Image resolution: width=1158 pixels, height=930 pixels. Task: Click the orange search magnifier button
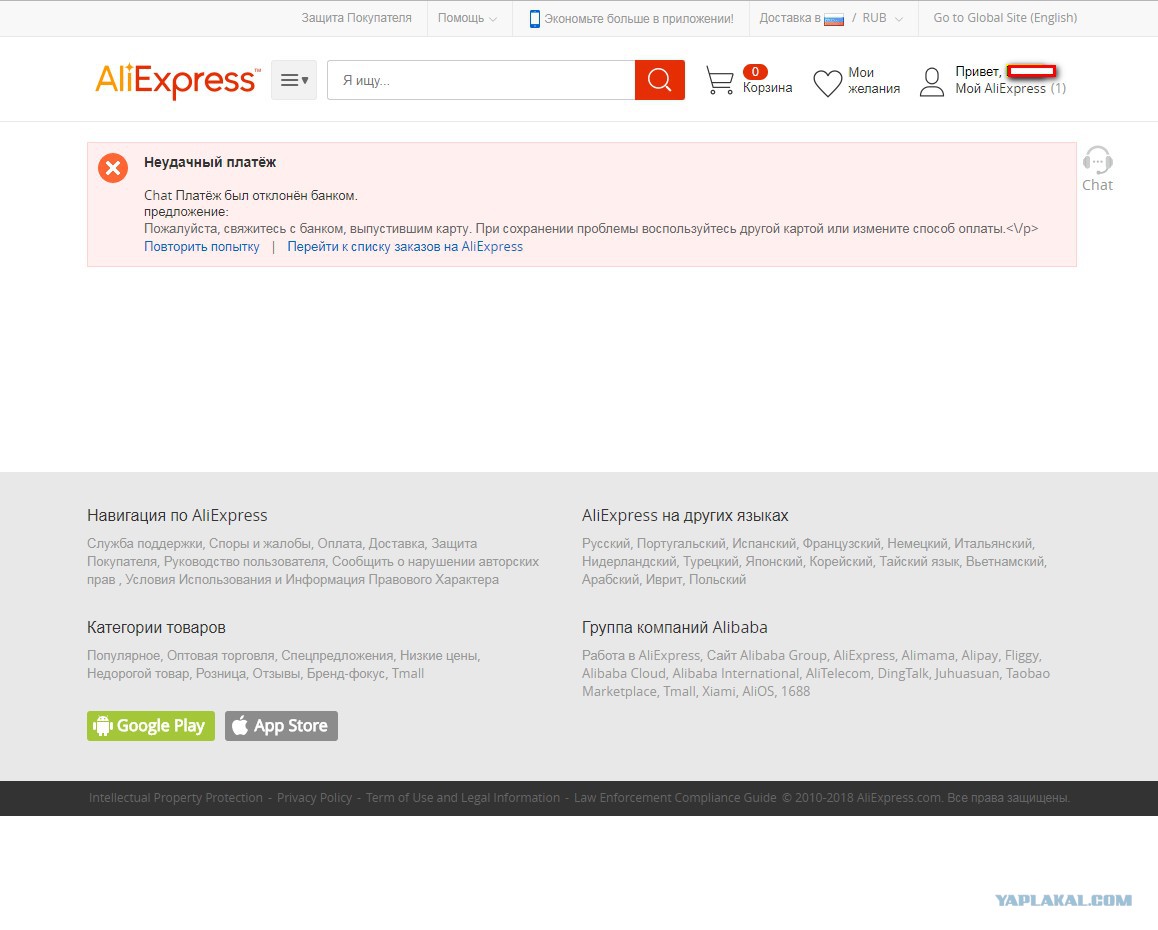659,80
